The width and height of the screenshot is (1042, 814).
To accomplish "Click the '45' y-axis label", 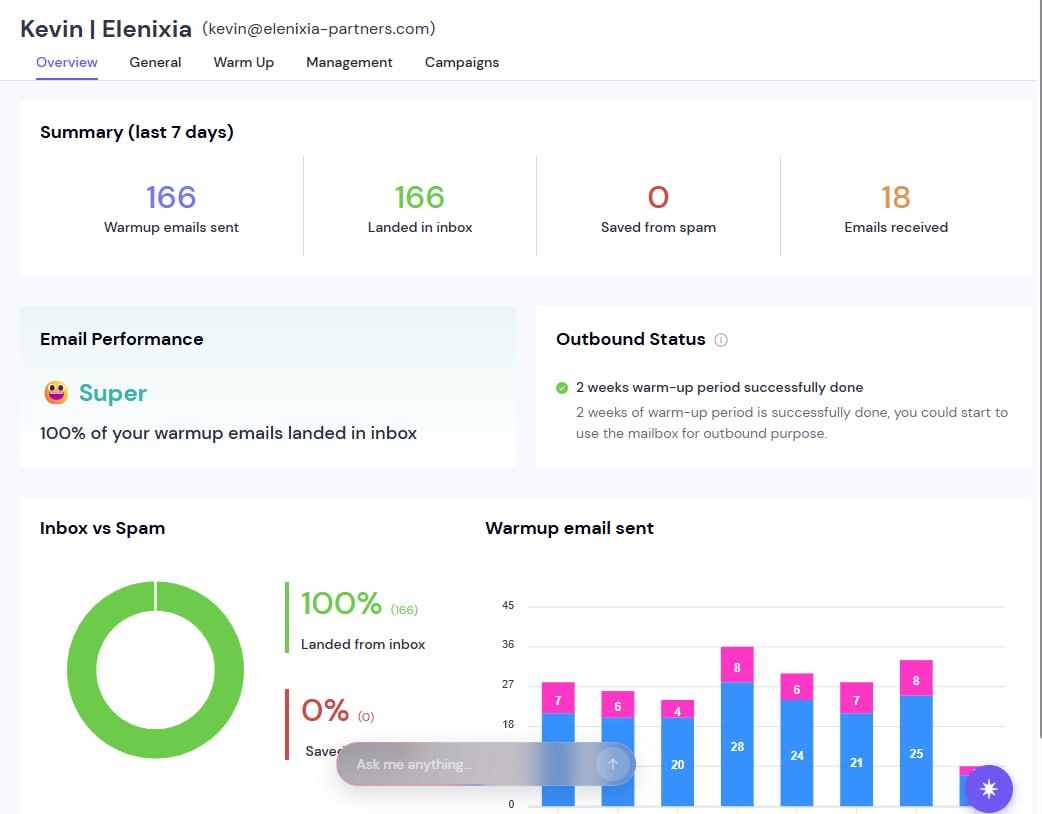I will click(x=508, y=605).
